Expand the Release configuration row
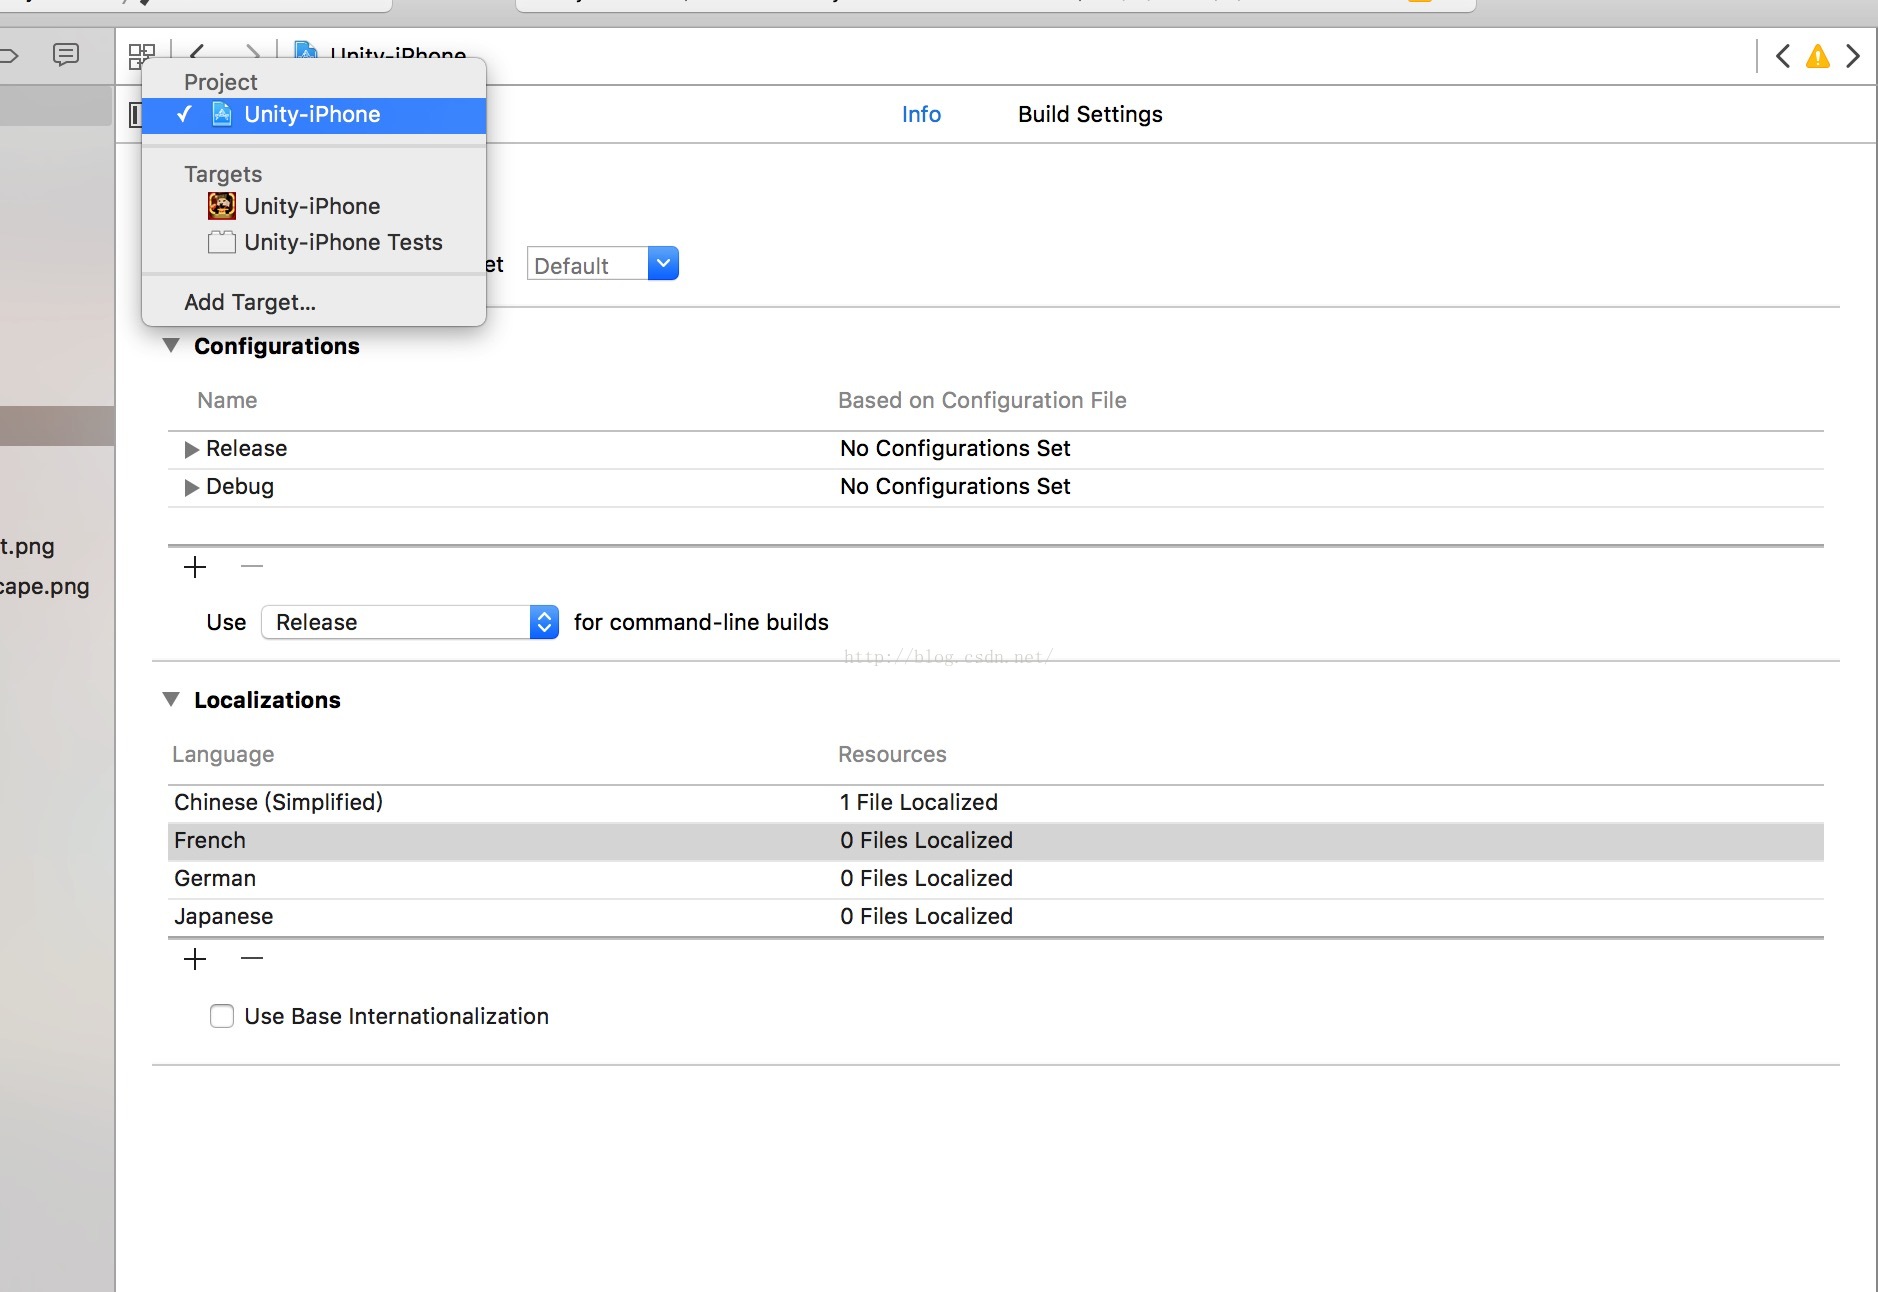Screen dimensions: 1878x1292 [x=191, y=449]
